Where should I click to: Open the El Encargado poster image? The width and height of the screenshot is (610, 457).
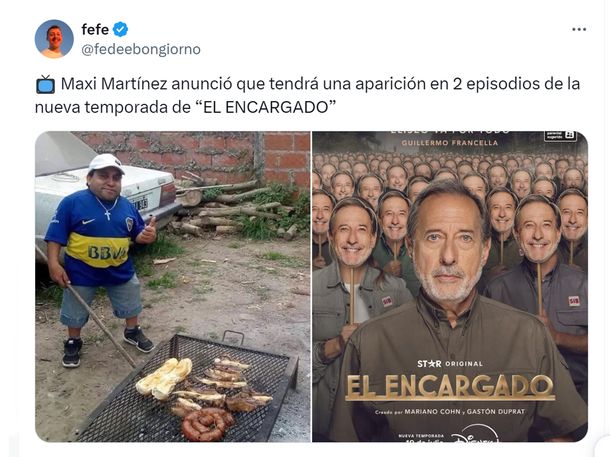click(450, 287)
